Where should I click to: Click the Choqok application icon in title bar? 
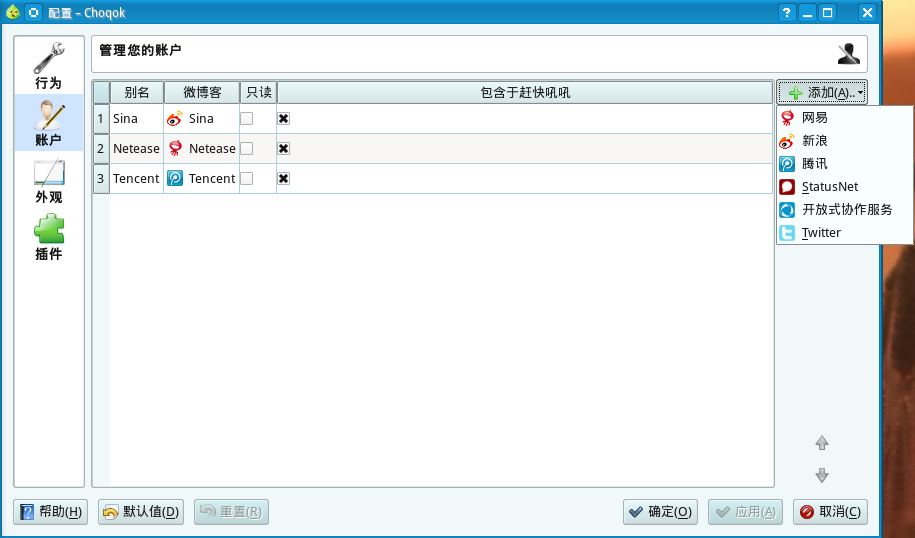[12, 12]
